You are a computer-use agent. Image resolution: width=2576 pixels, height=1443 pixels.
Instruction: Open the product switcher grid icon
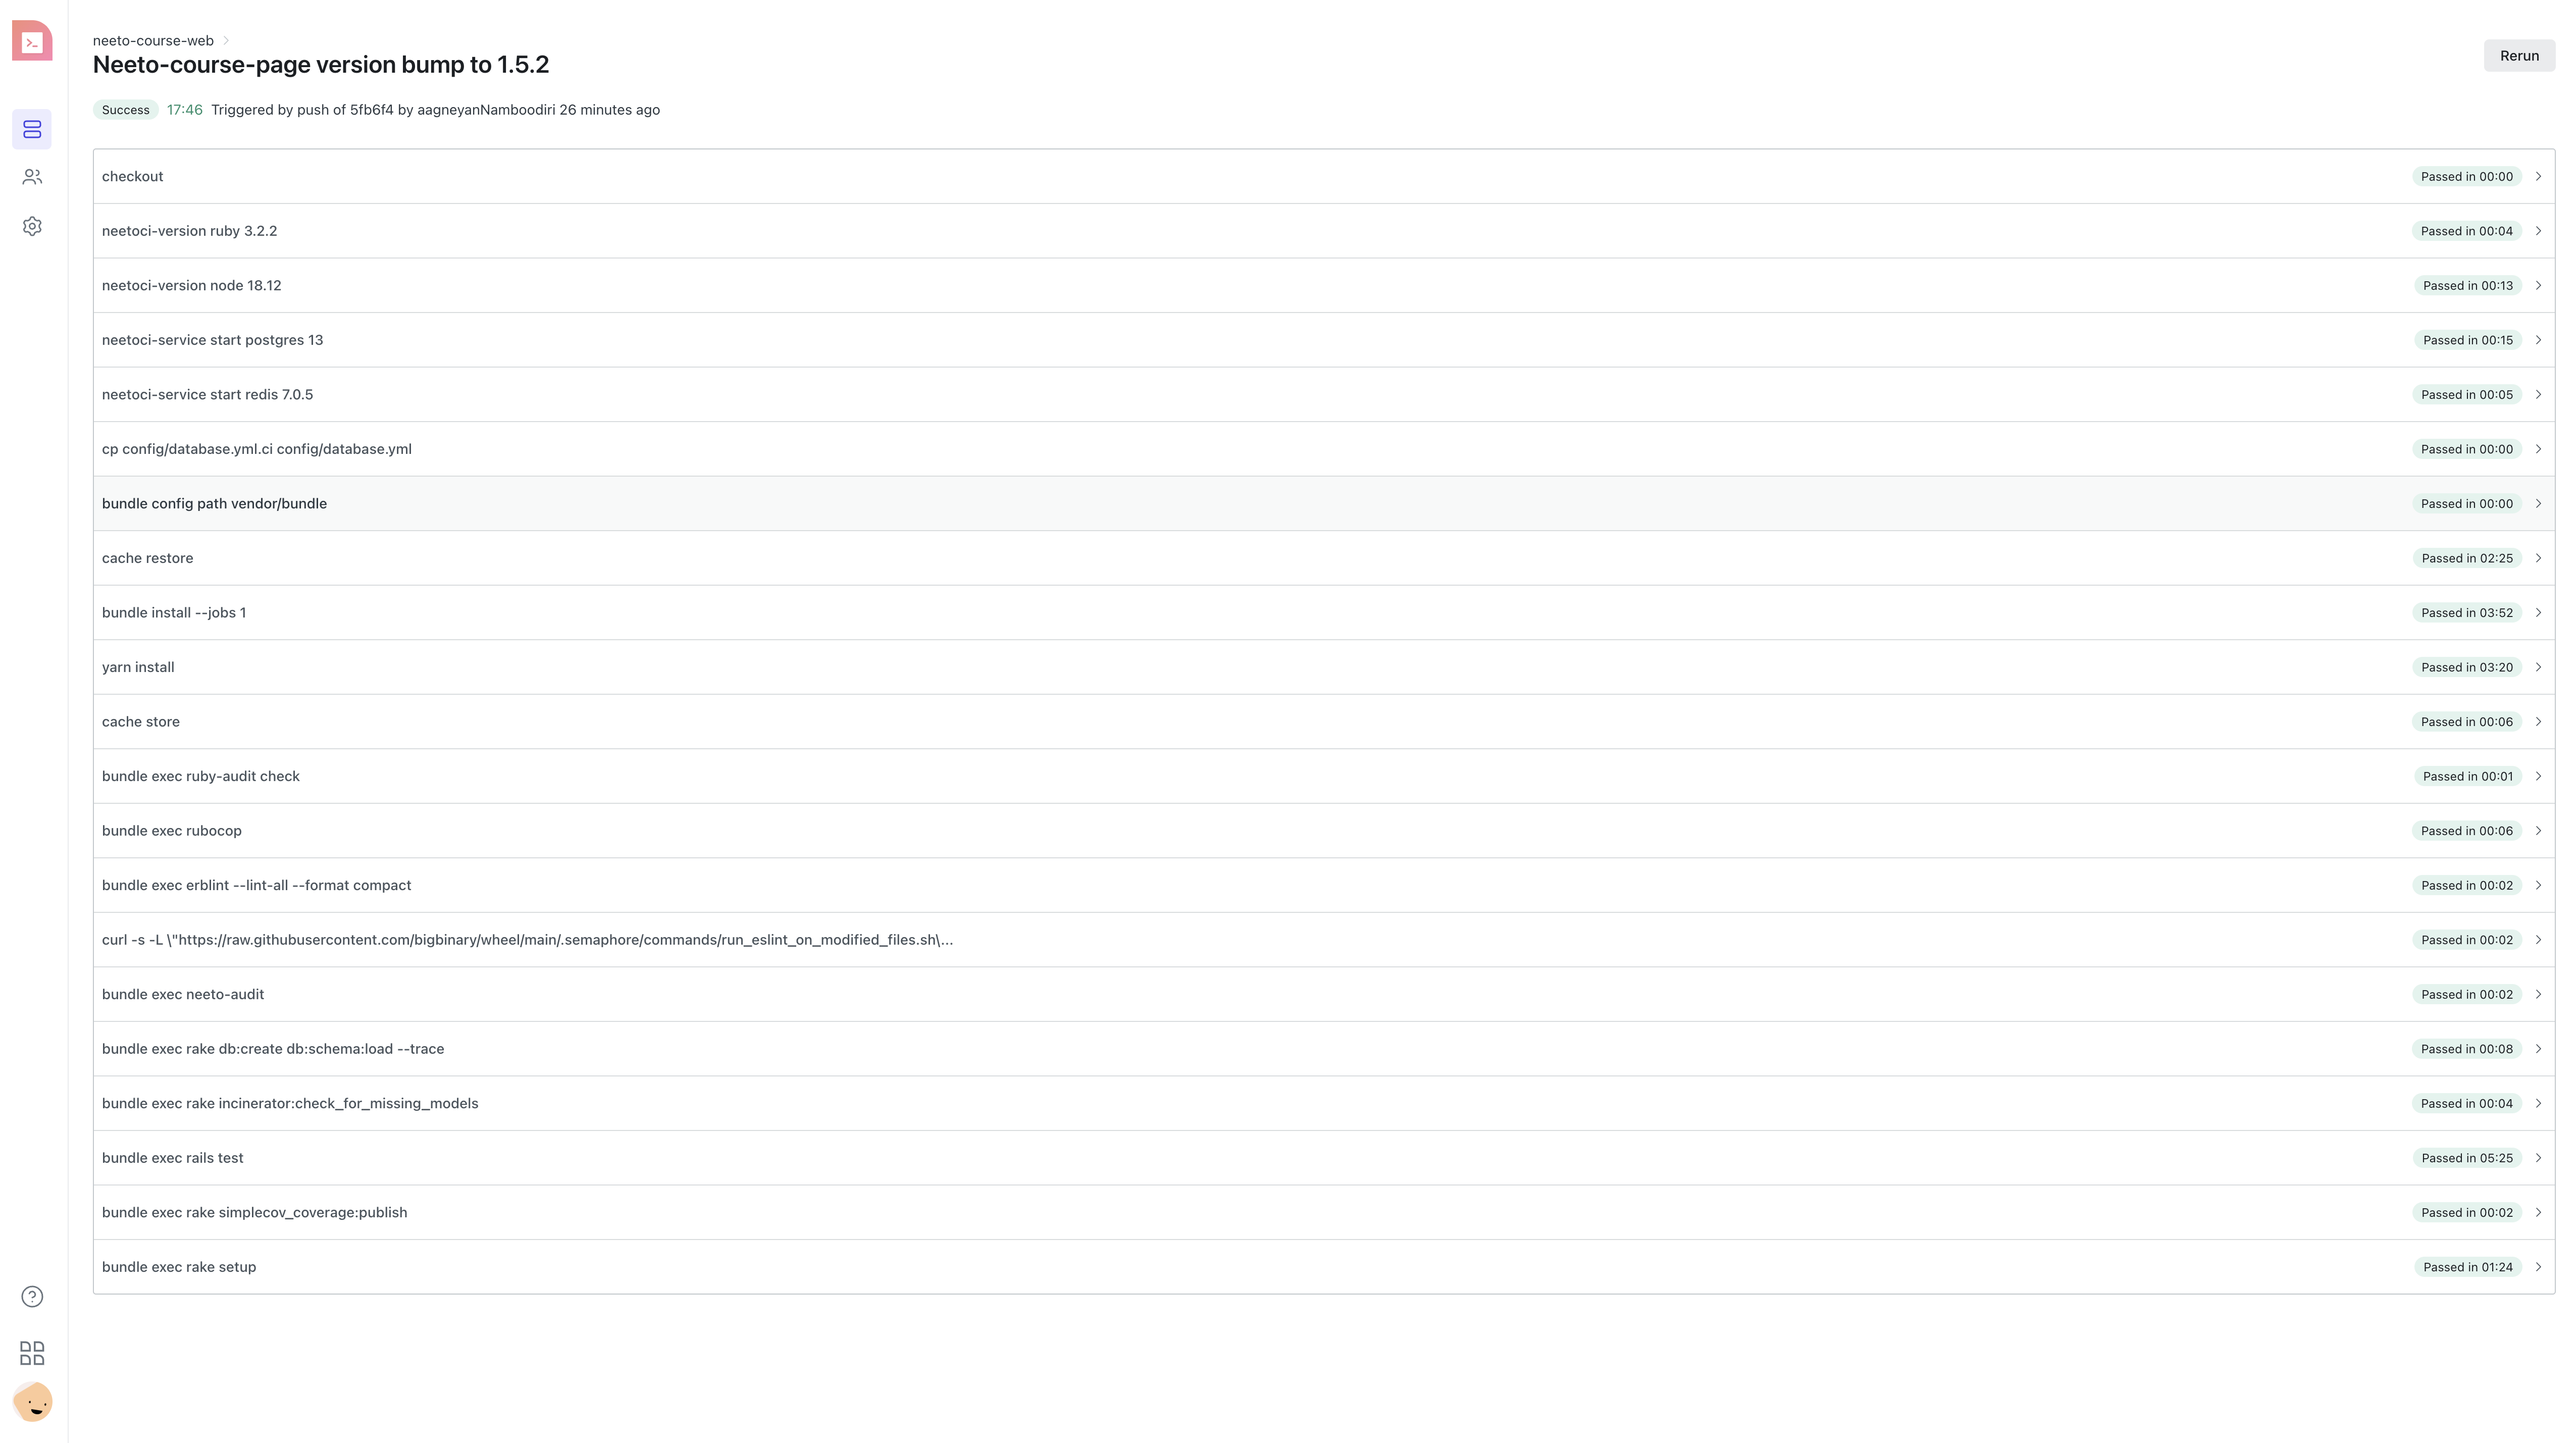pos(32,1353)
